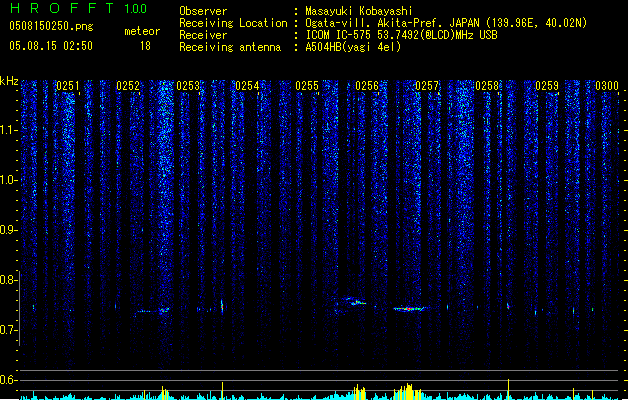
Task: Click the meteor echo near 0253
Action: 222,307
